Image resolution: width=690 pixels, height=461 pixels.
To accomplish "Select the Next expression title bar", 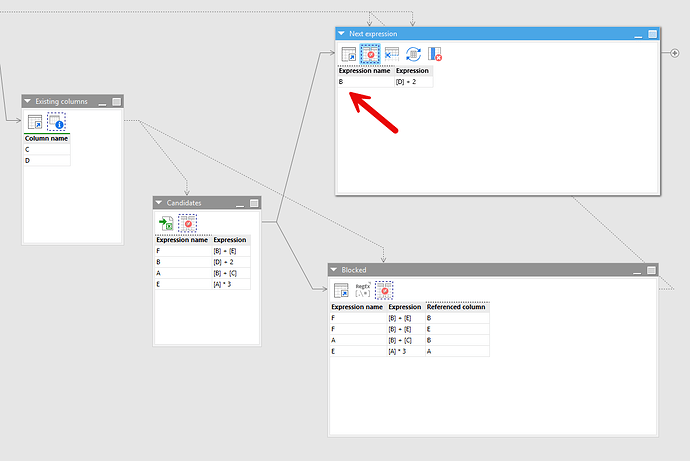I will pyautogui.click(x=497, y=33).
